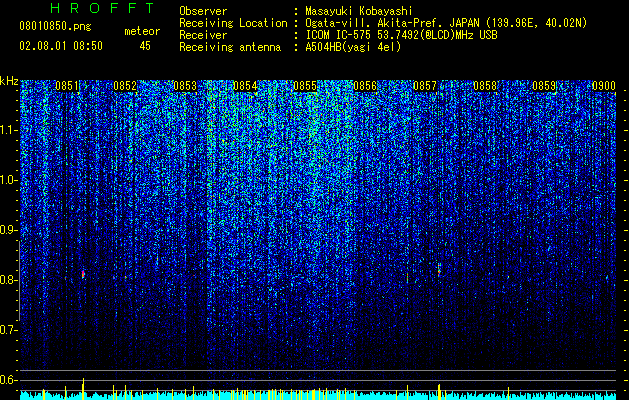Click the date stamp 02.08.01 08:50
The image size is (629, 400).
coord(61,46)
